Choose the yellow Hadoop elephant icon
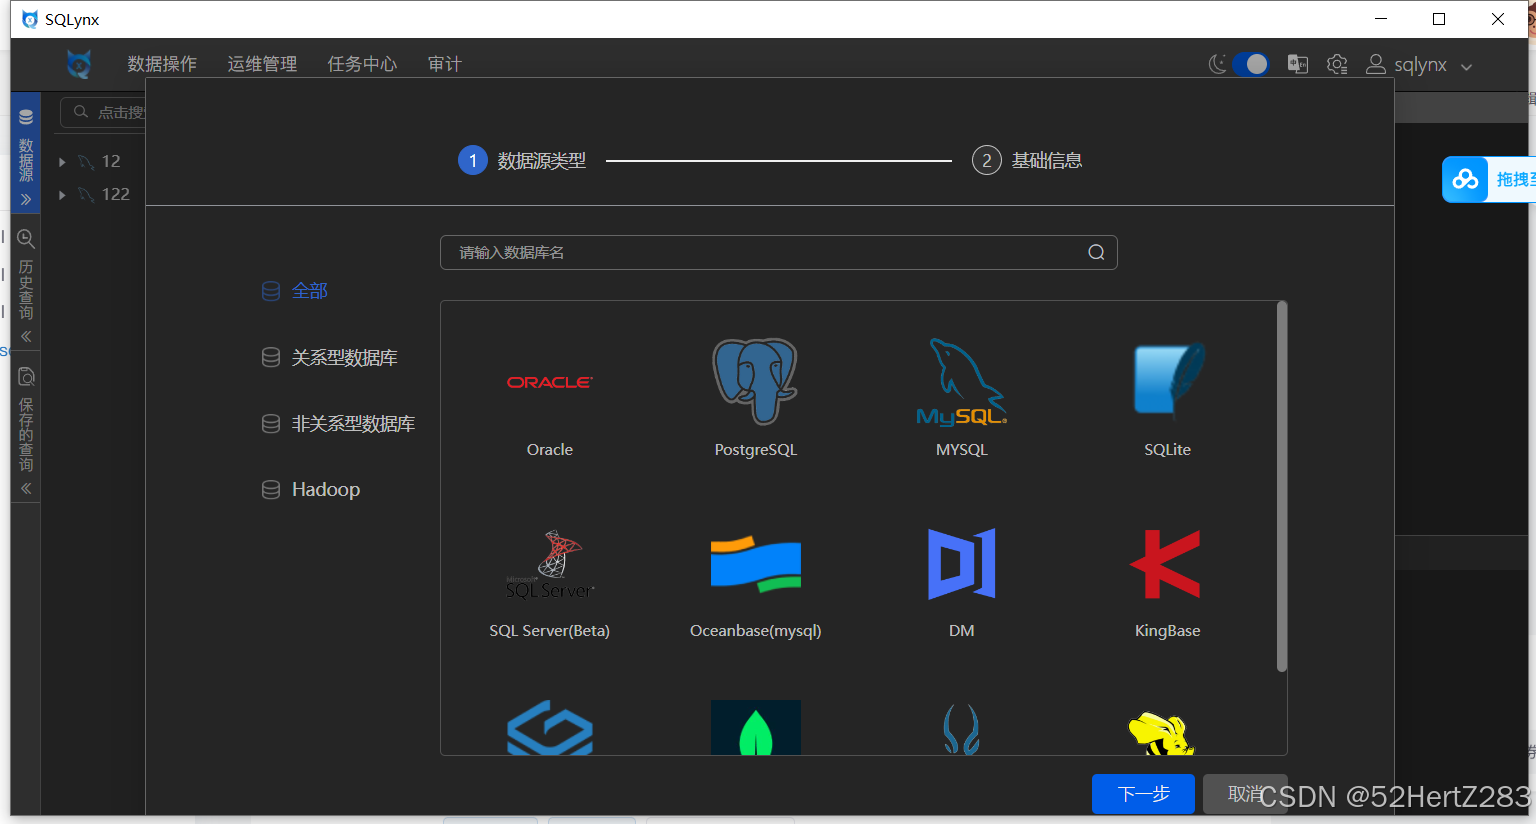Screen dimensions: 1536x824 tap(1161, 734)
